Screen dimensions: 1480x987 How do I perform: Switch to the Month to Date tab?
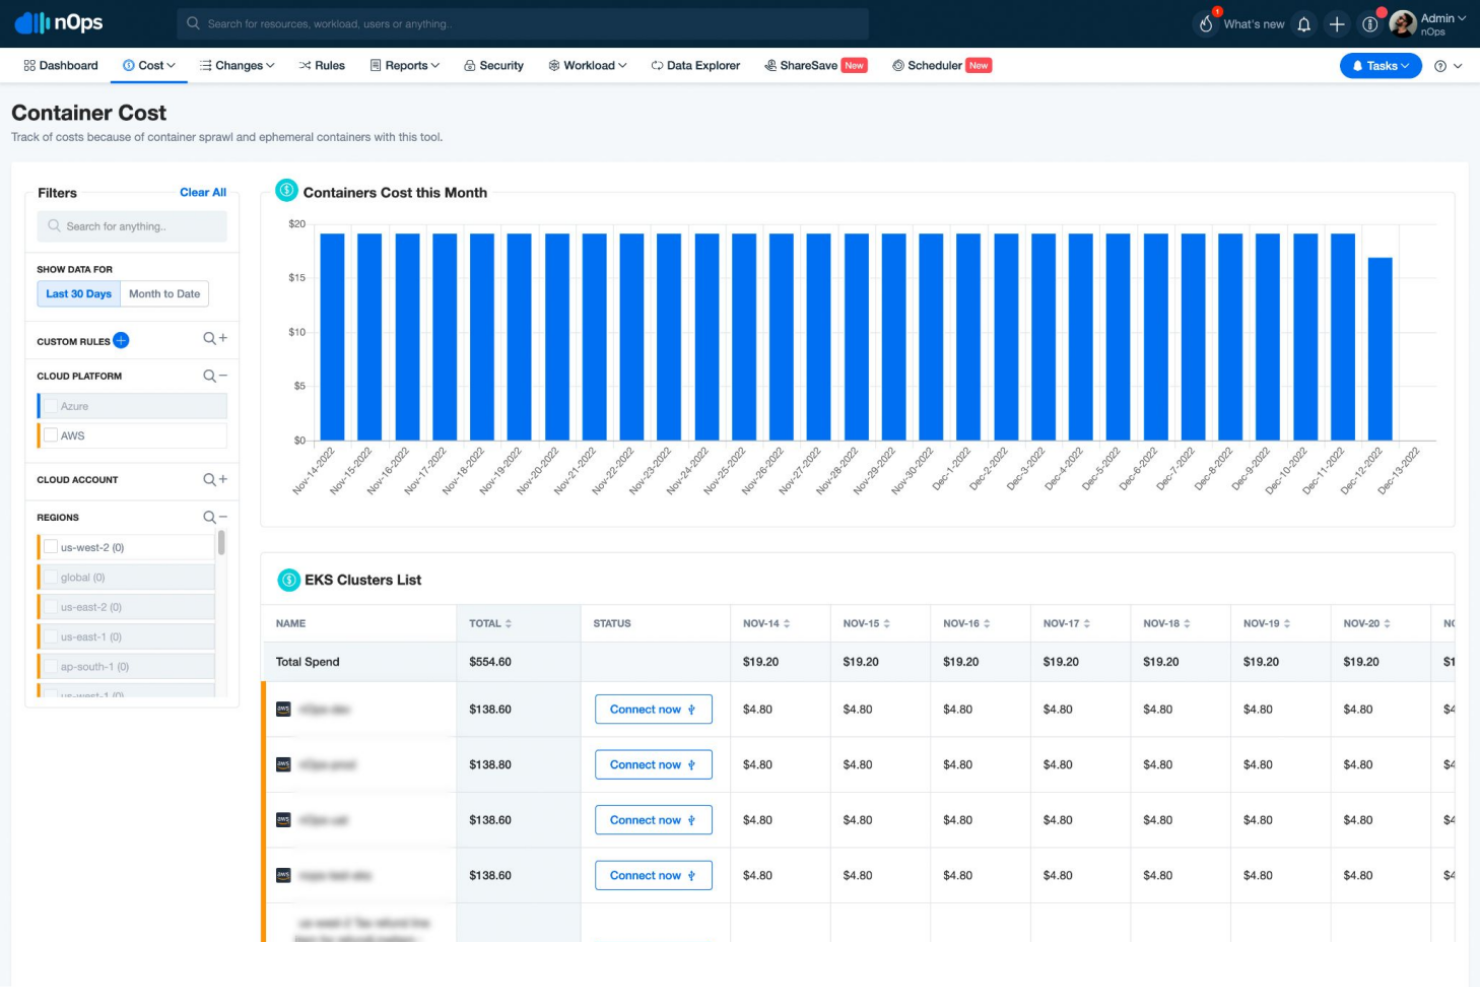tap(164, 293)
